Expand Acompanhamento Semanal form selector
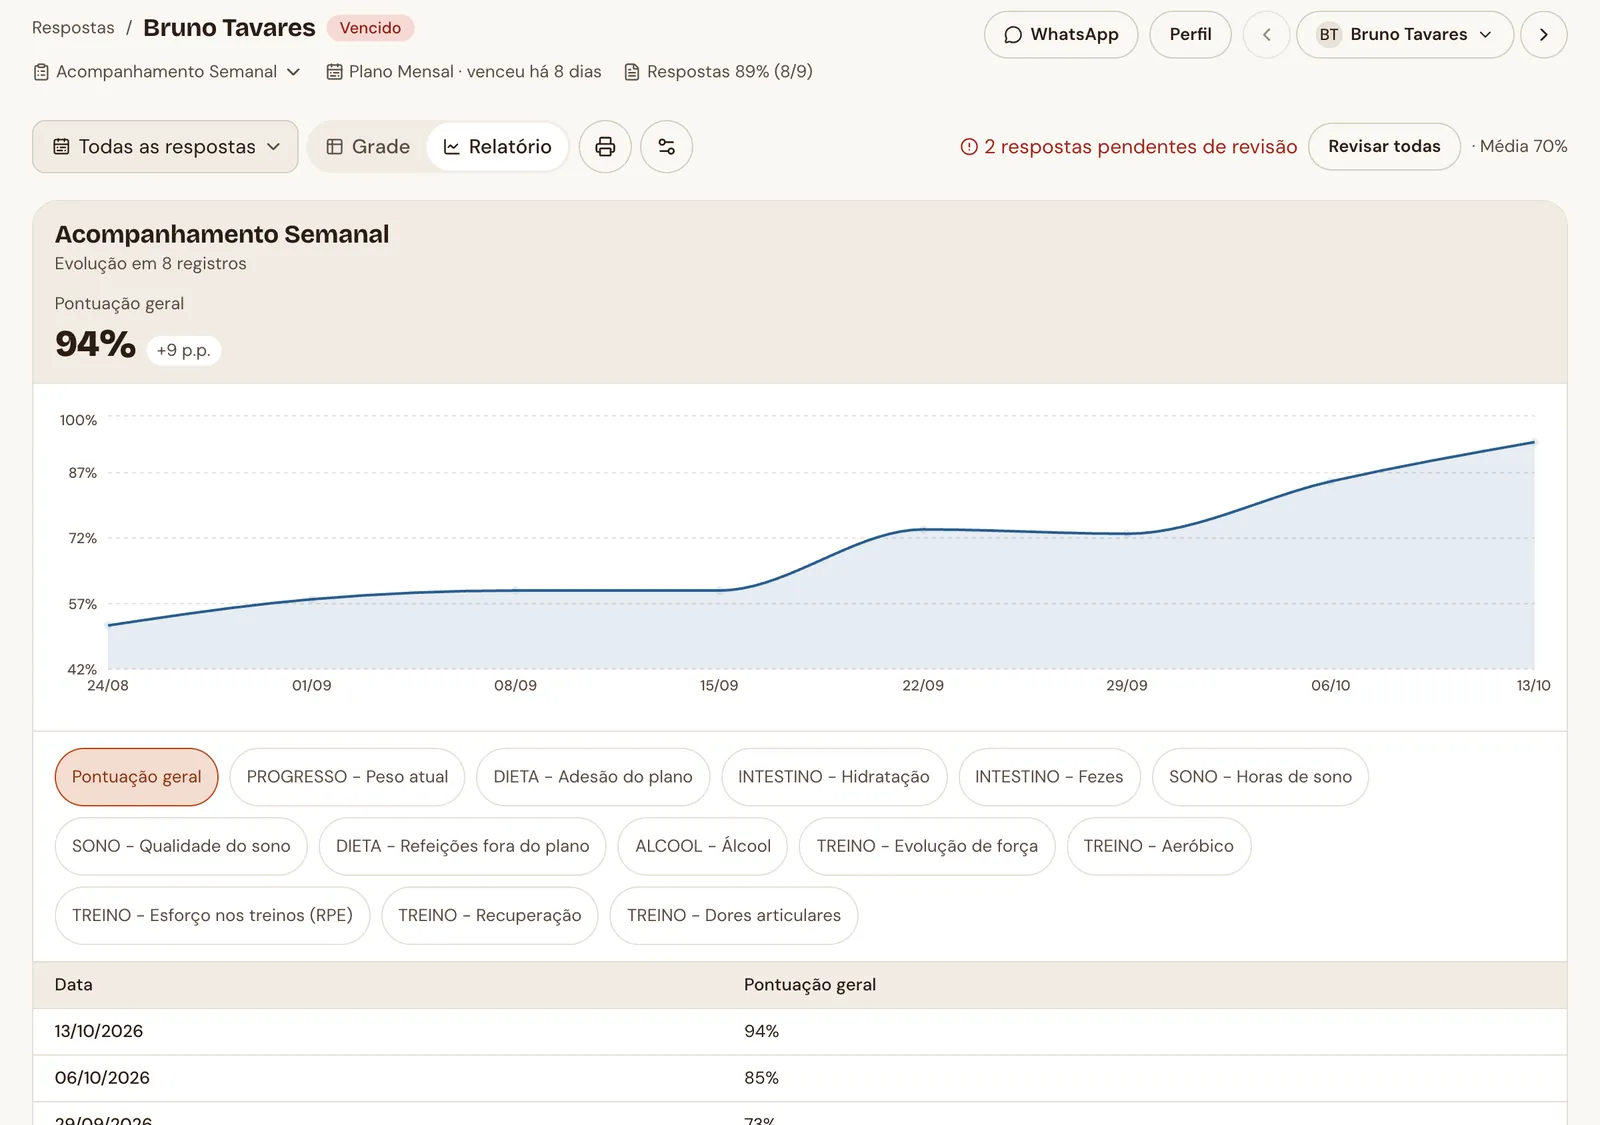The width and height of the screenshot is (1600, 1125). 167,72
